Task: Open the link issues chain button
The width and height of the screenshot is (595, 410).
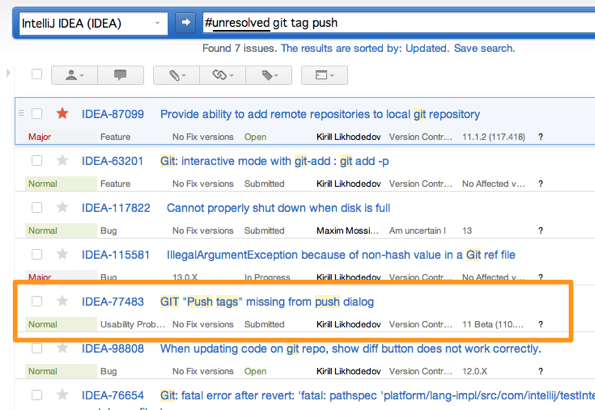Action: pyautogui.click(x=222, y=75)
